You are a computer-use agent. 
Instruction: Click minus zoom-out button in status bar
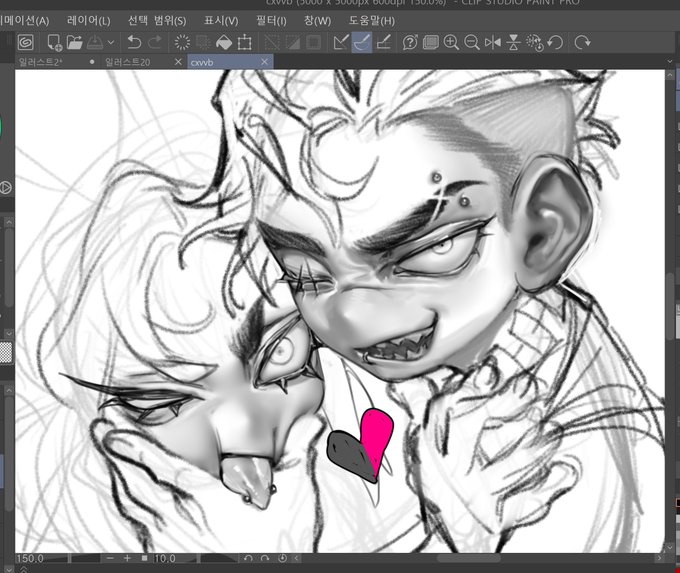[x=110, y=558]
